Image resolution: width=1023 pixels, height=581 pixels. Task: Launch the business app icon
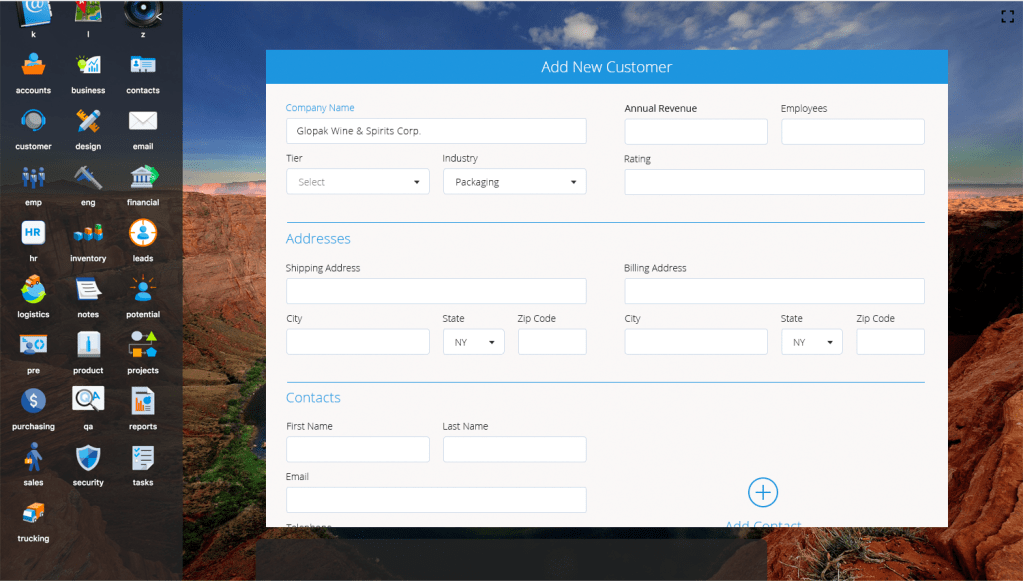tap(88, 66)
